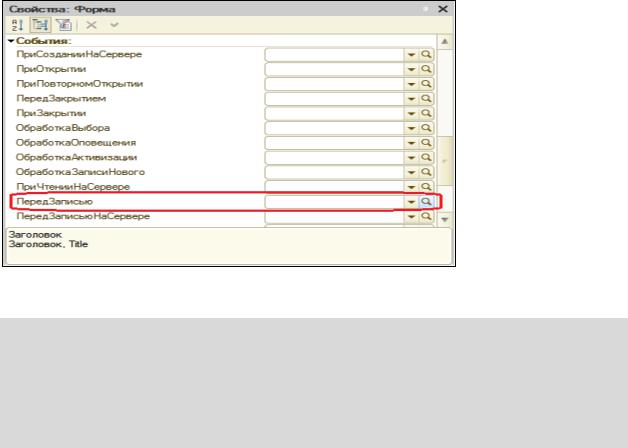The image size is (628, 448).
Task: Click the magnifier icon for ОбработкаЗаписиНового
Action: [426, 173]
